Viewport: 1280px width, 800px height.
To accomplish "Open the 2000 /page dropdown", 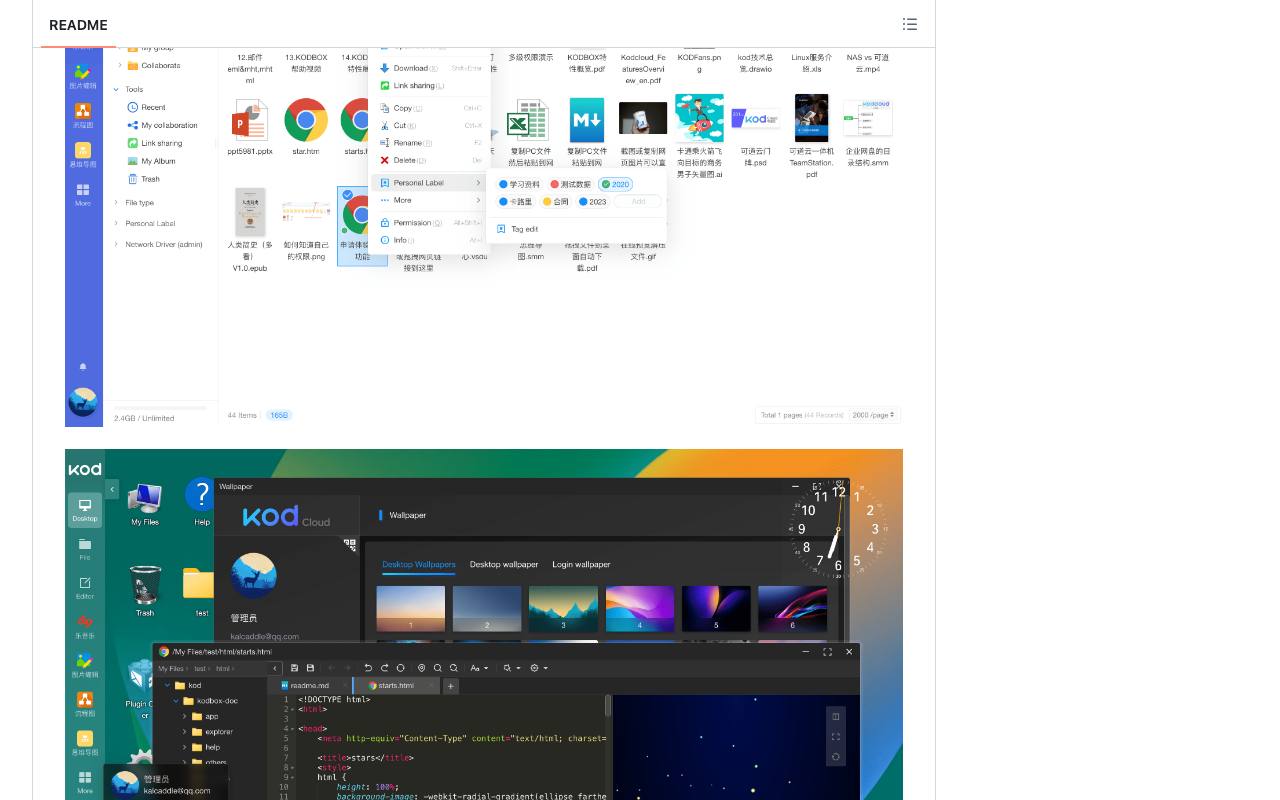I will pos(873,415).
